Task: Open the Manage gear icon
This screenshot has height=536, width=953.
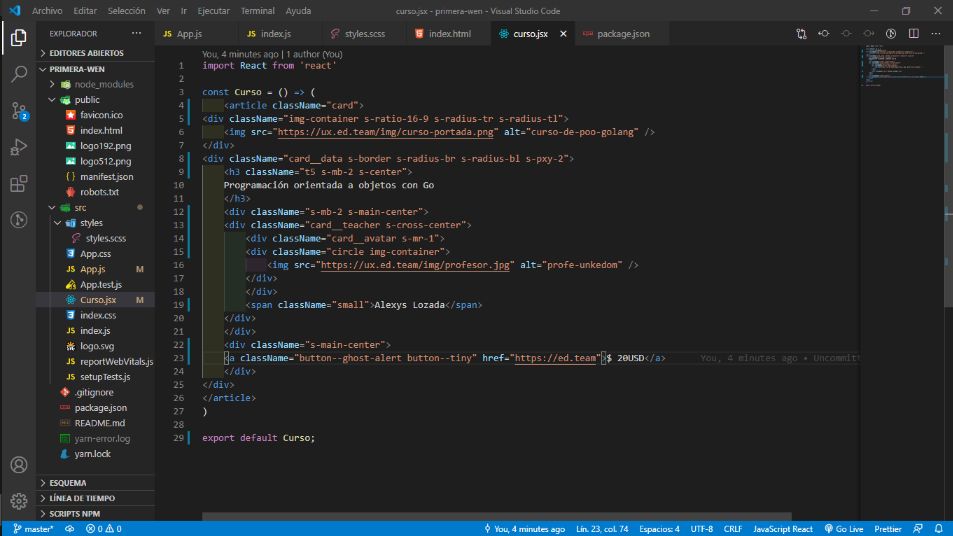Action: pos(18,501)
